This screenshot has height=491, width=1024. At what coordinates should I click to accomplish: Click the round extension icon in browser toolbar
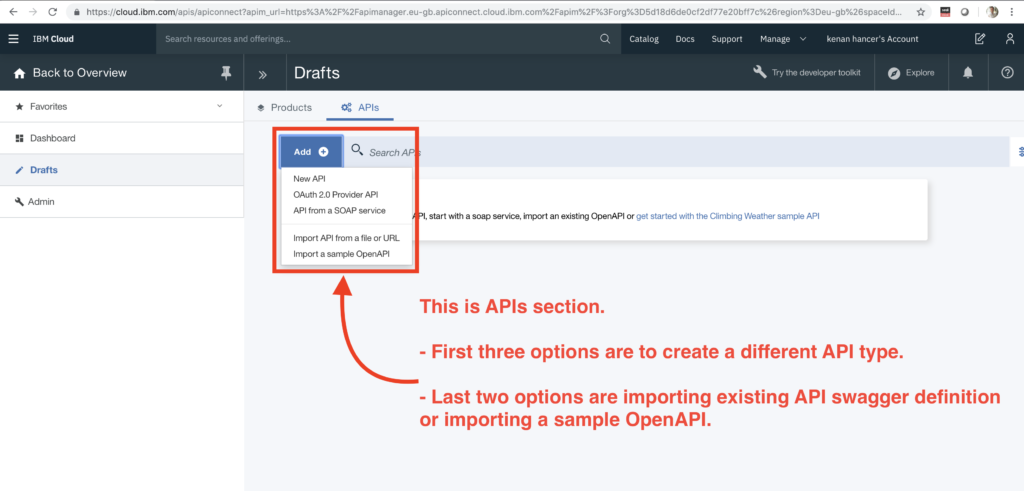(x=965, y=12)
